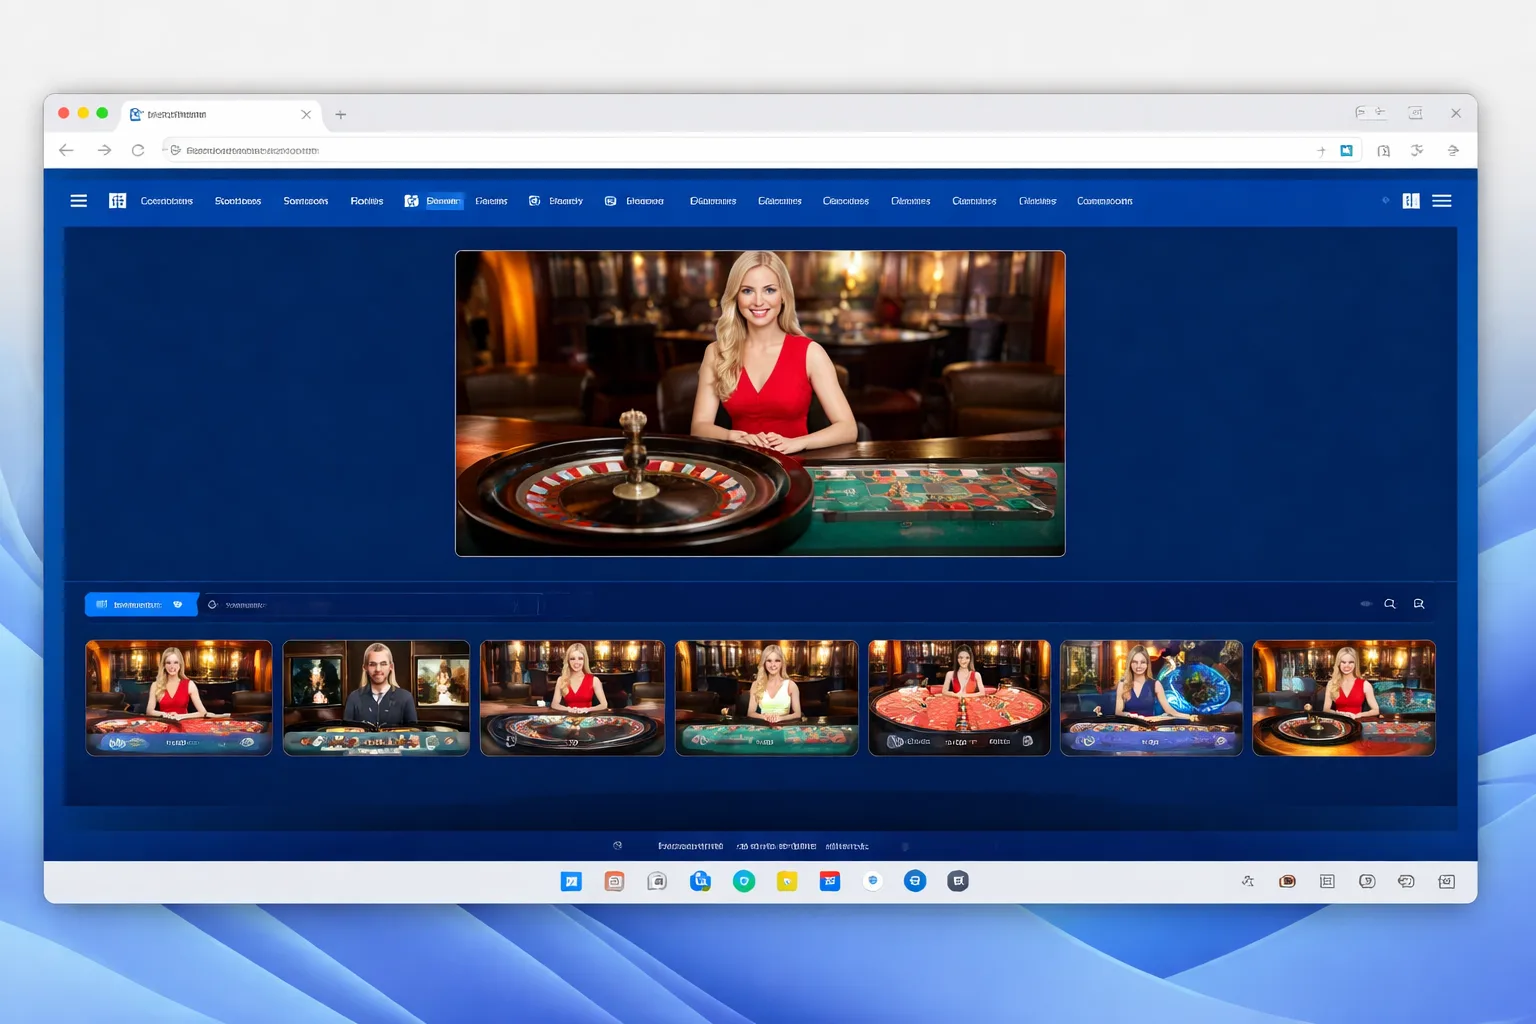Click the yellow icon in the taskbar
Screen dimensions: 1536x1024
click(x=787, y=881)
